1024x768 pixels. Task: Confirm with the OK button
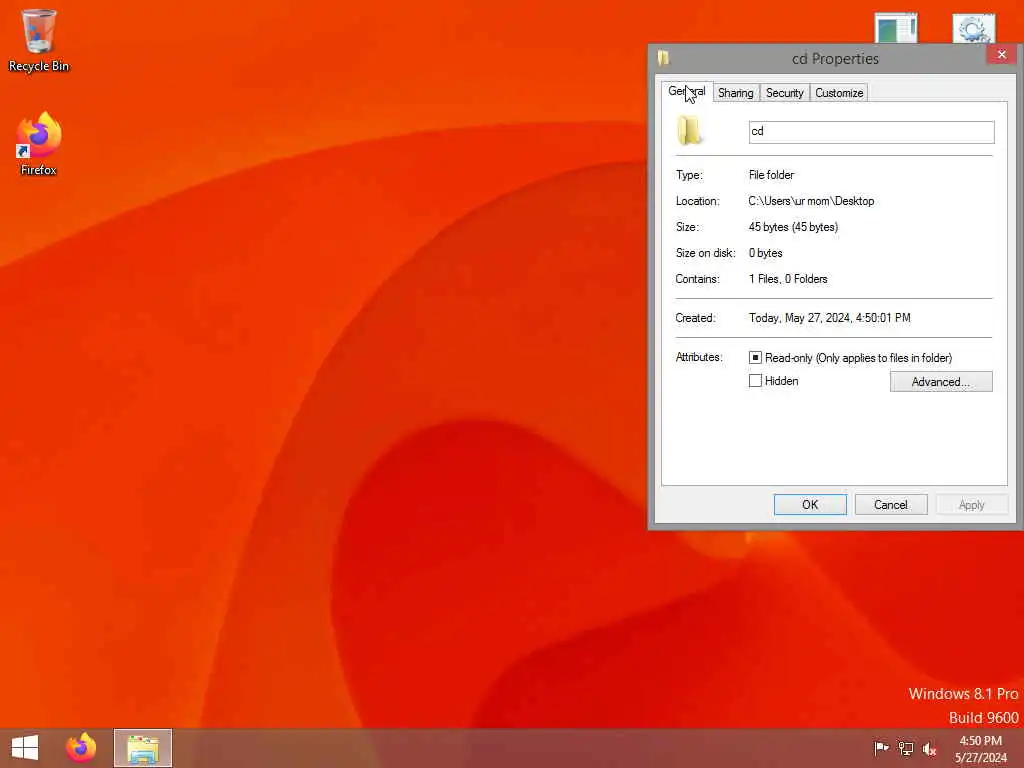pyautogui.click(x=810, y=504)
